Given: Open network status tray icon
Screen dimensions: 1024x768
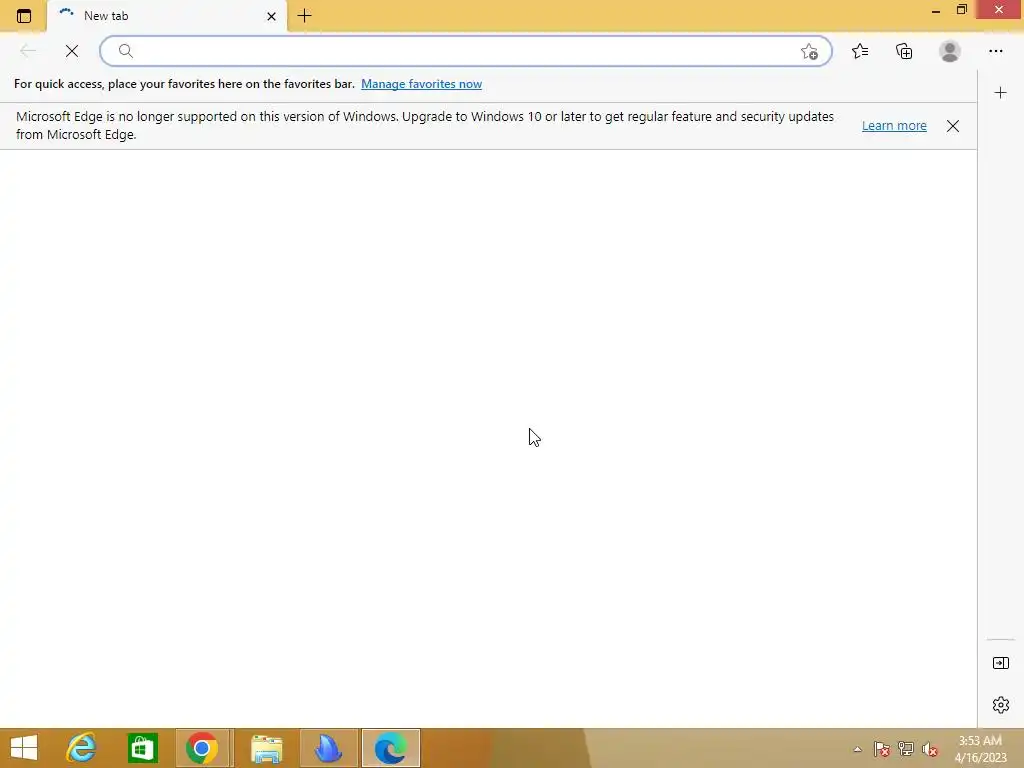Looking at the screenshot, I should click(x=906, y=749).
